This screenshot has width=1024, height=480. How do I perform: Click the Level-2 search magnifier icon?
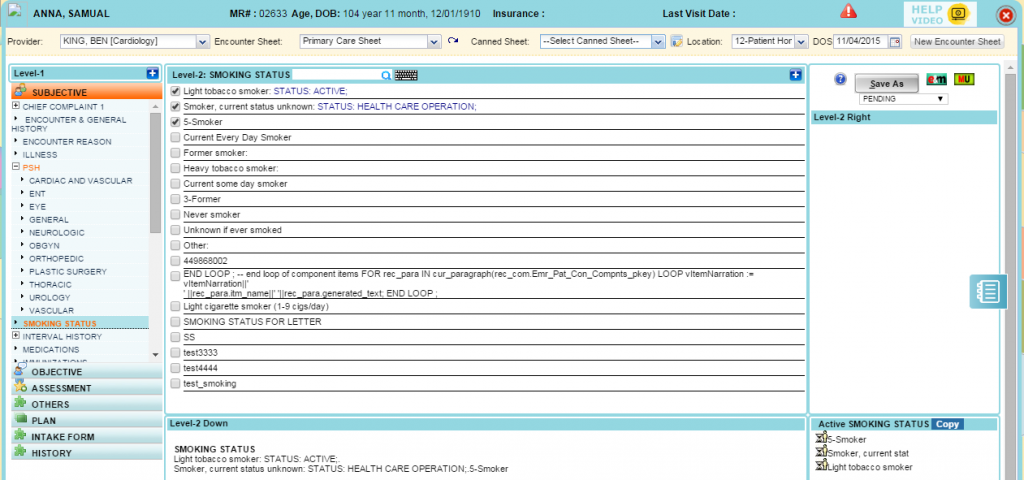[386, 75]
